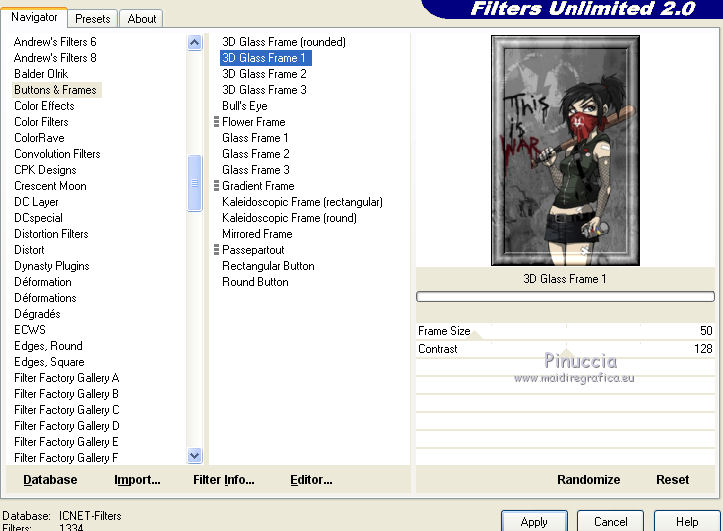Click the group marker beside Gradient Frame
This screenshot has width=723, height=531.
pos(216,186)
